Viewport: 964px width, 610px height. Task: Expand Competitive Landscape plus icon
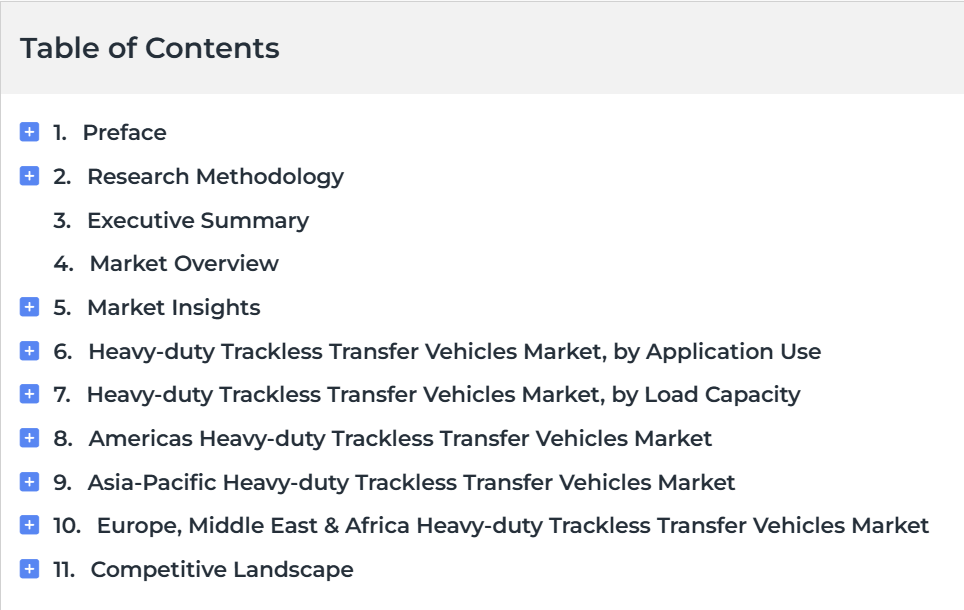pyautogui.click(x=30, y=569)
